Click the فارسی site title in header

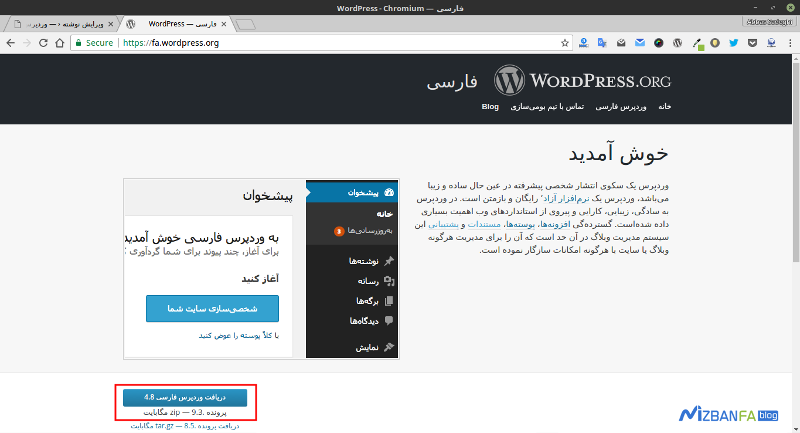click(452, 82)
